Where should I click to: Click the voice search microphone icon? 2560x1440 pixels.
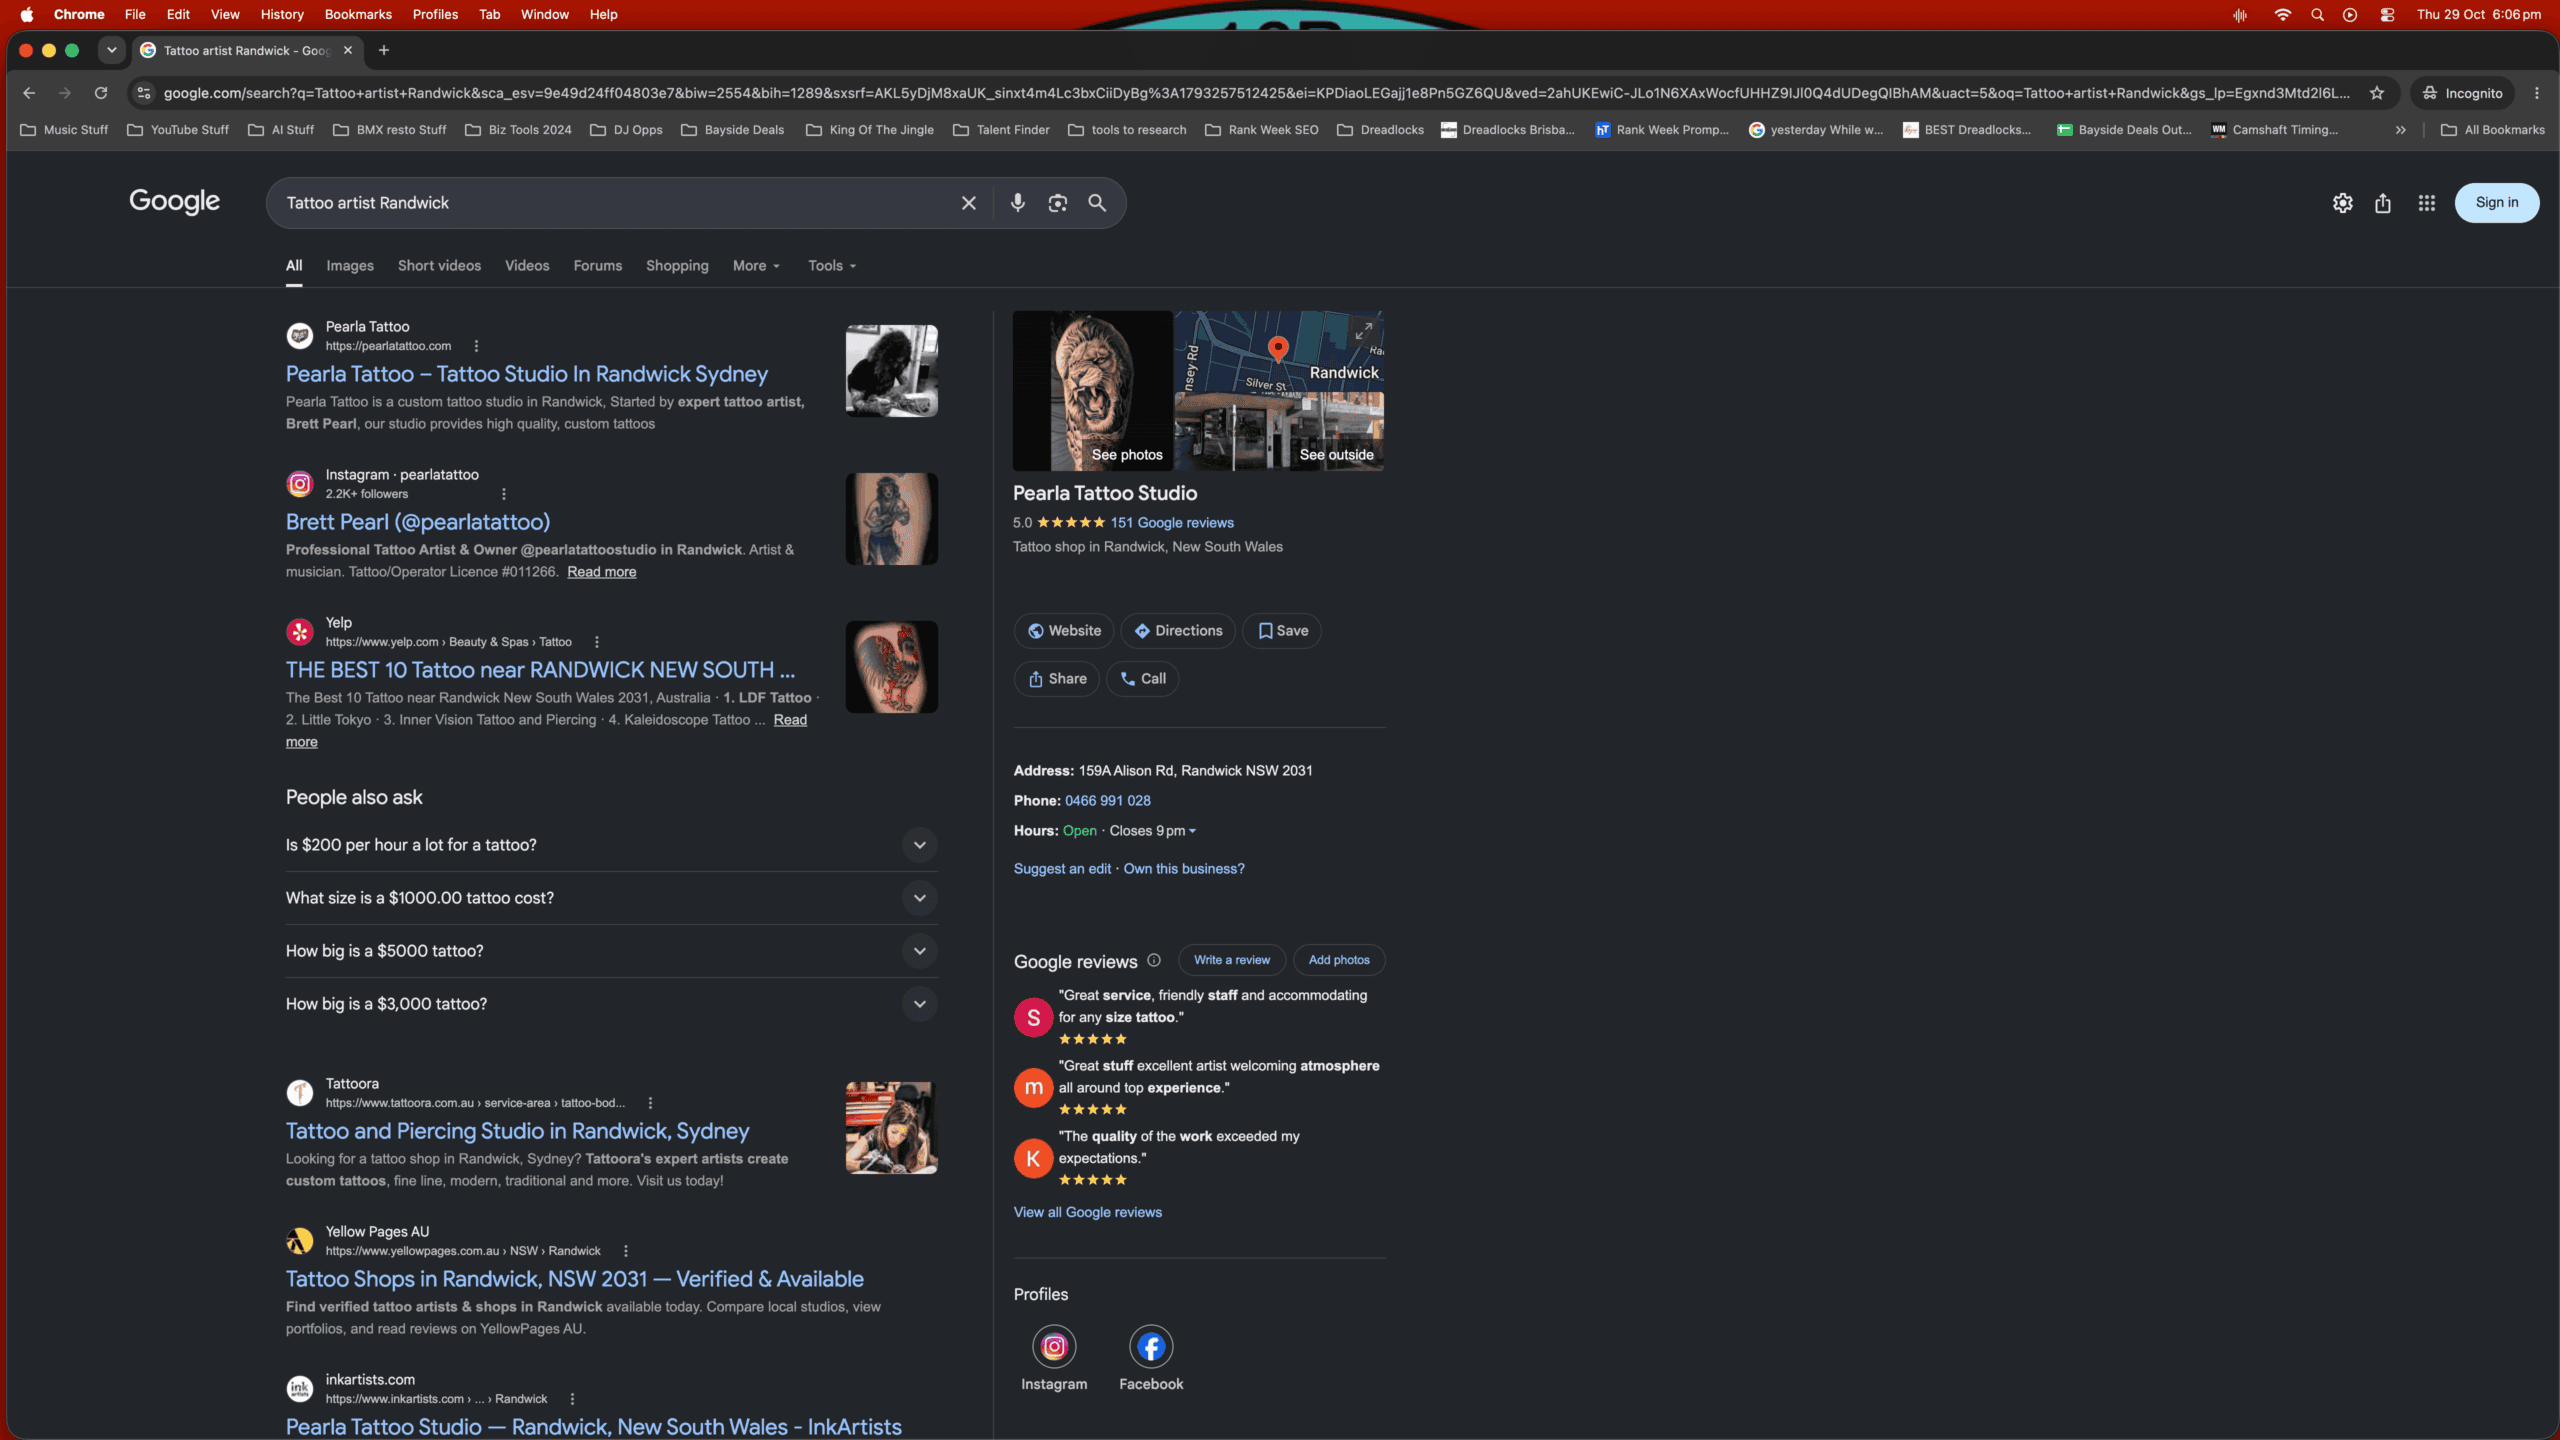pos(1017,203)
